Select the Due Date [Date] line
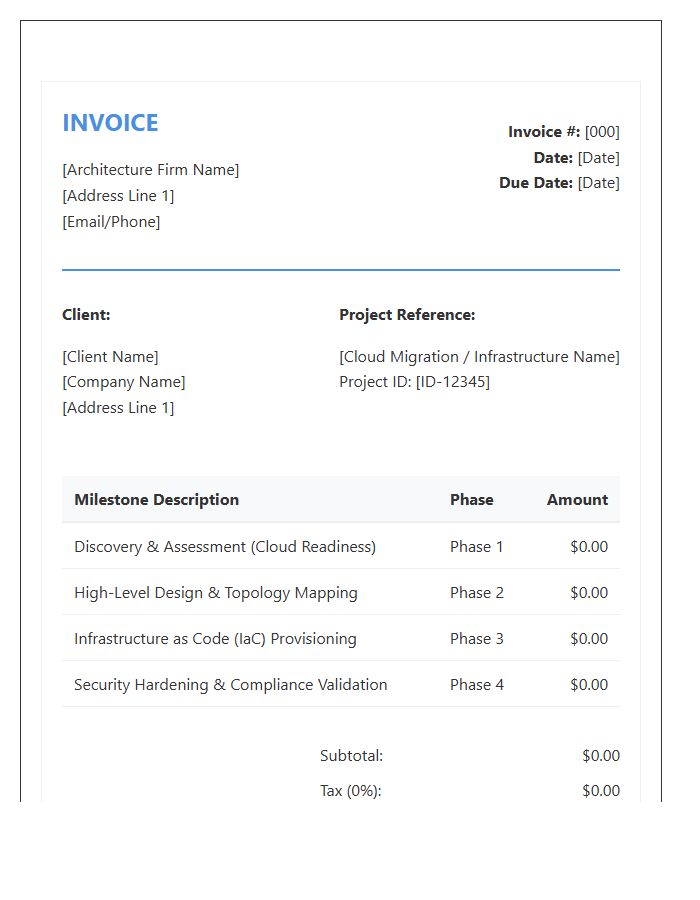 click(559, 183)
